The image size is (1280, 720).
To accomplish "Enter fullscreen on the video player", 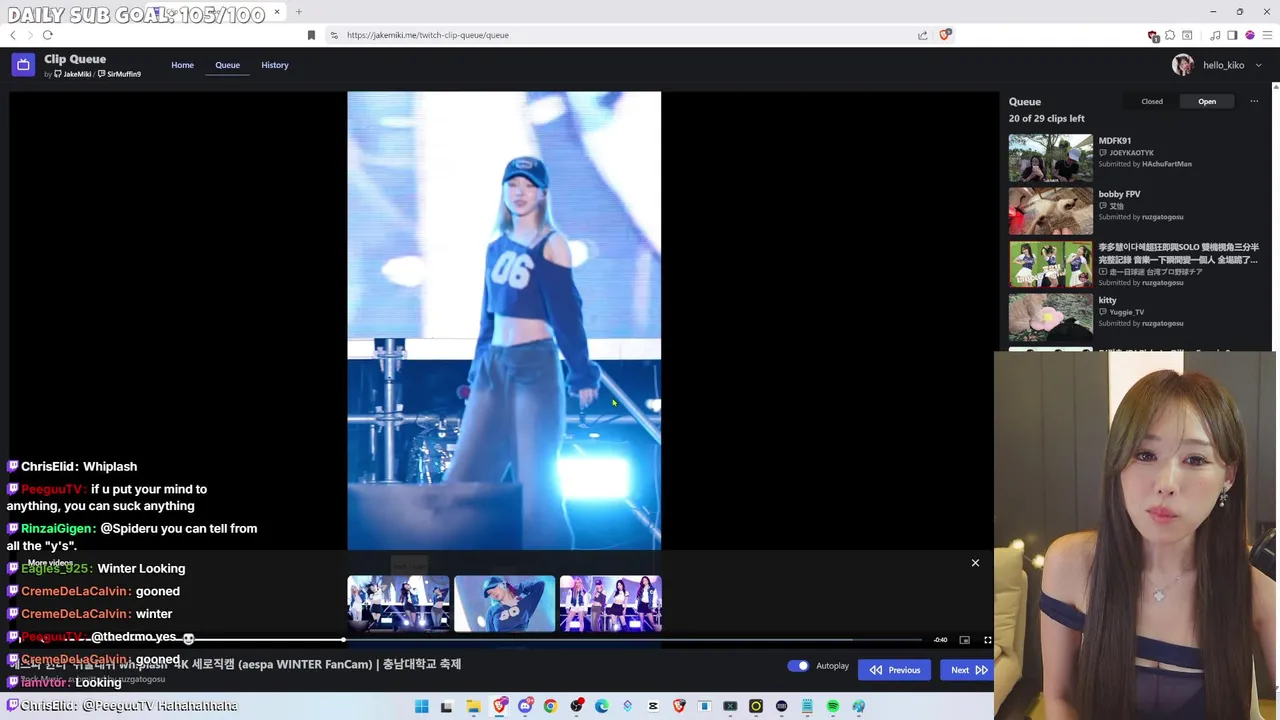I will click(x=987, y=640).
